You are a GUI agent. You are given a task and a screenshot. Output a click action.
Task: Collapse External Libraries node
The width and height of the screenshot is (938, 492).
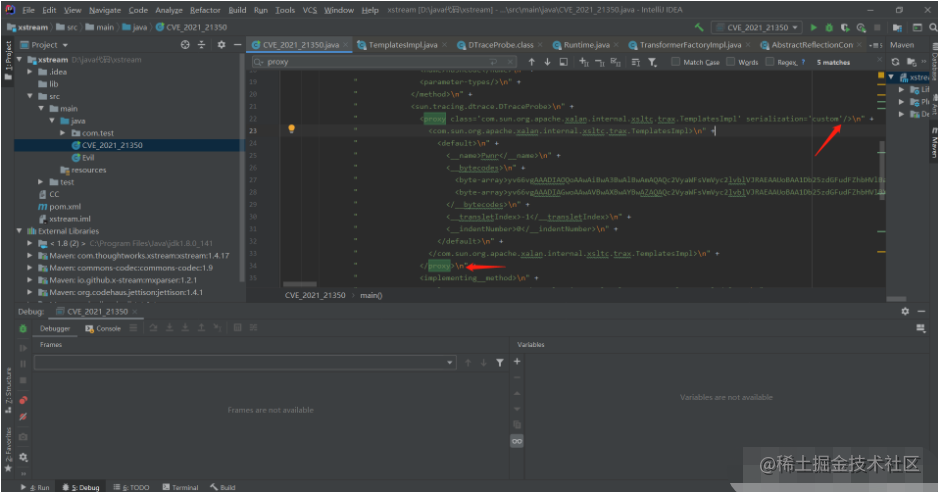20,230
